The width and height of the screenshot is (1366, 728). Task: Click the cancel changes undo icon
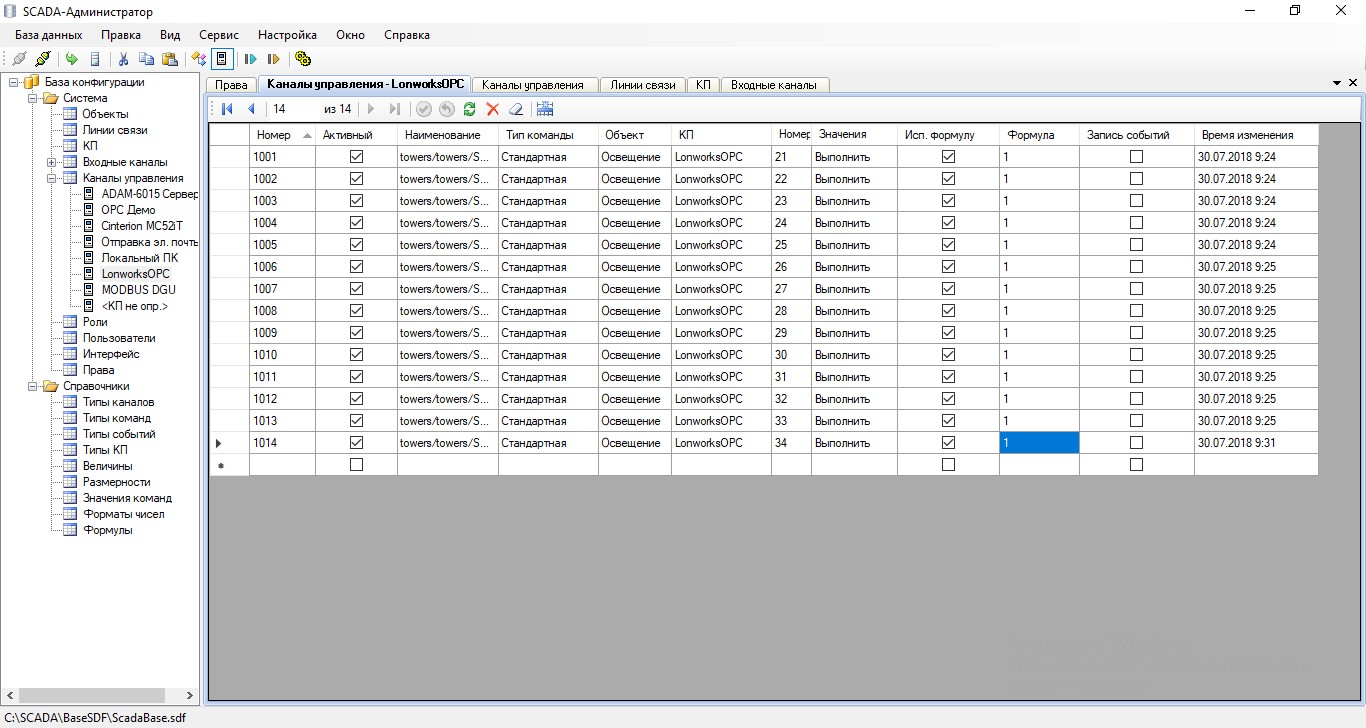(x=447, y=109)
